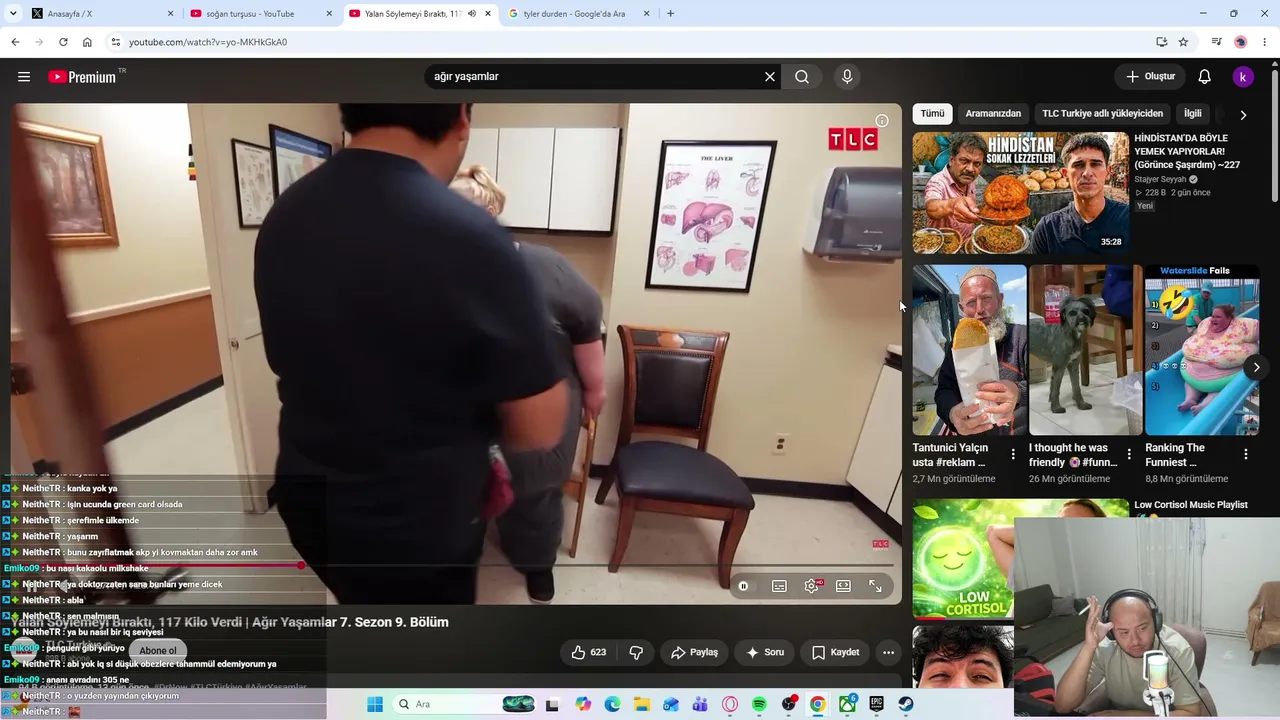Open options for Tantunici Yalçın short
The width and height of the screenshot is (1280, 720).
pos(1013,454)
